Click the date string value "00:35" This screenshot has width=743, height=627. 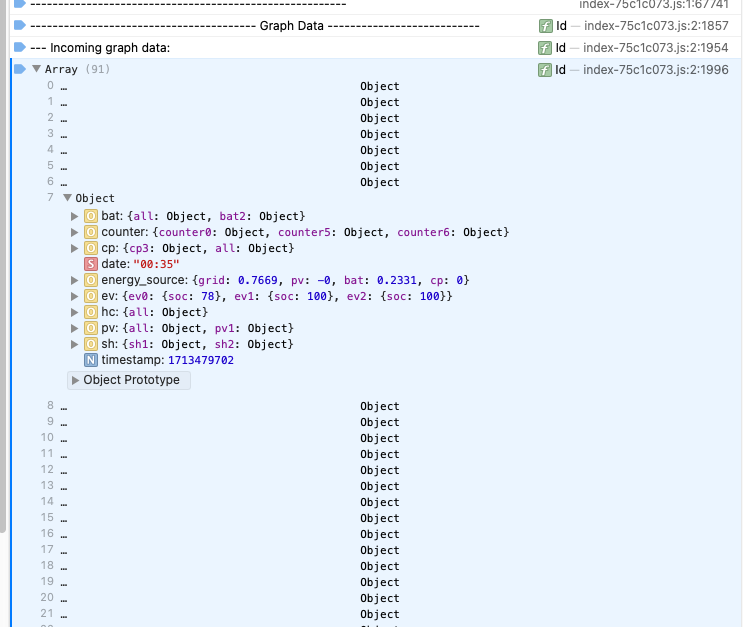[156, 264]
